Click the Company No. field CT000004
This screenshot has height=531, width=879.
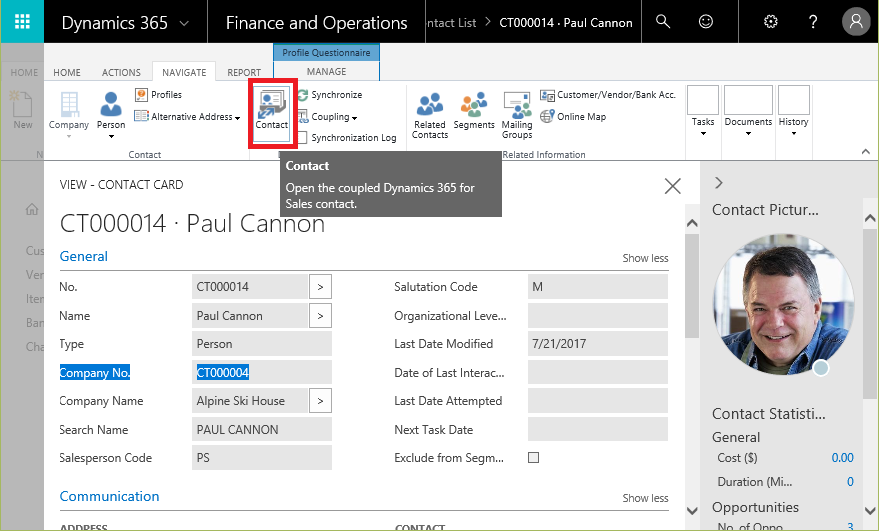pyautogui.click(x=262, y=372)
